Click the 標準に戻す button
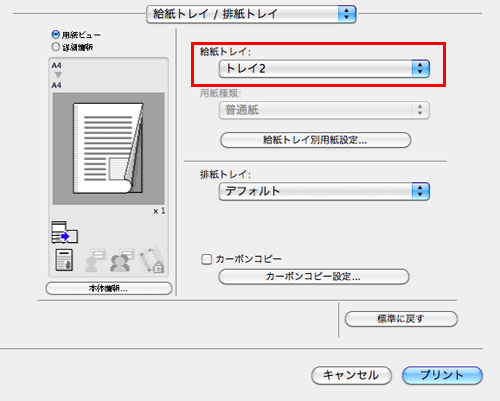Viewport: 500px width, 401px height. (x=401, y=319)
